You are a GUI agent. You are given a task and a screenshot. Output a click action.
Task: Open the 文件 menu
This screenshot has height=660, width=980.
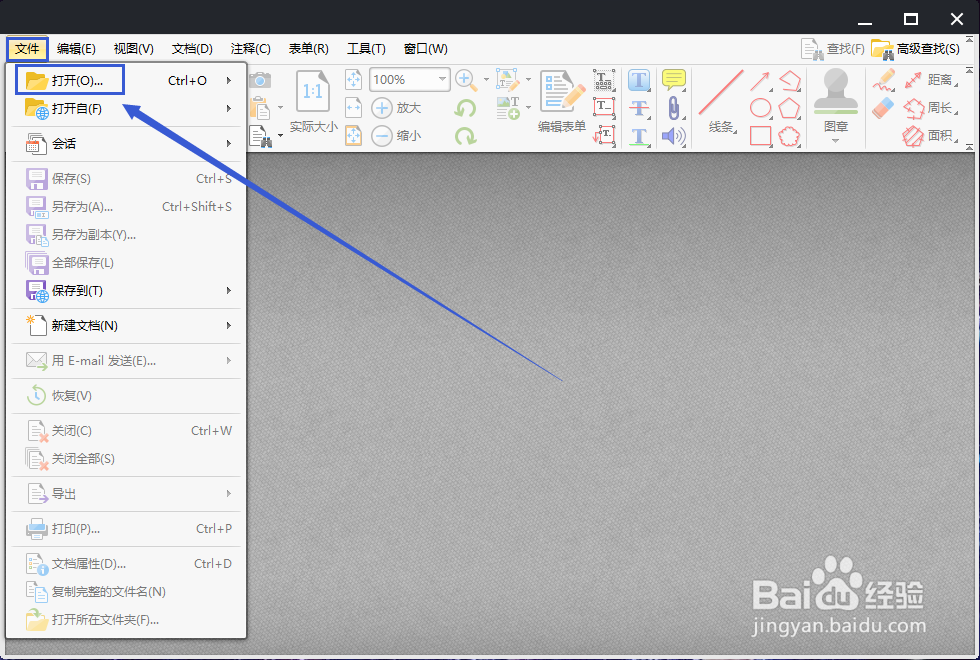[x=27, y=49]
